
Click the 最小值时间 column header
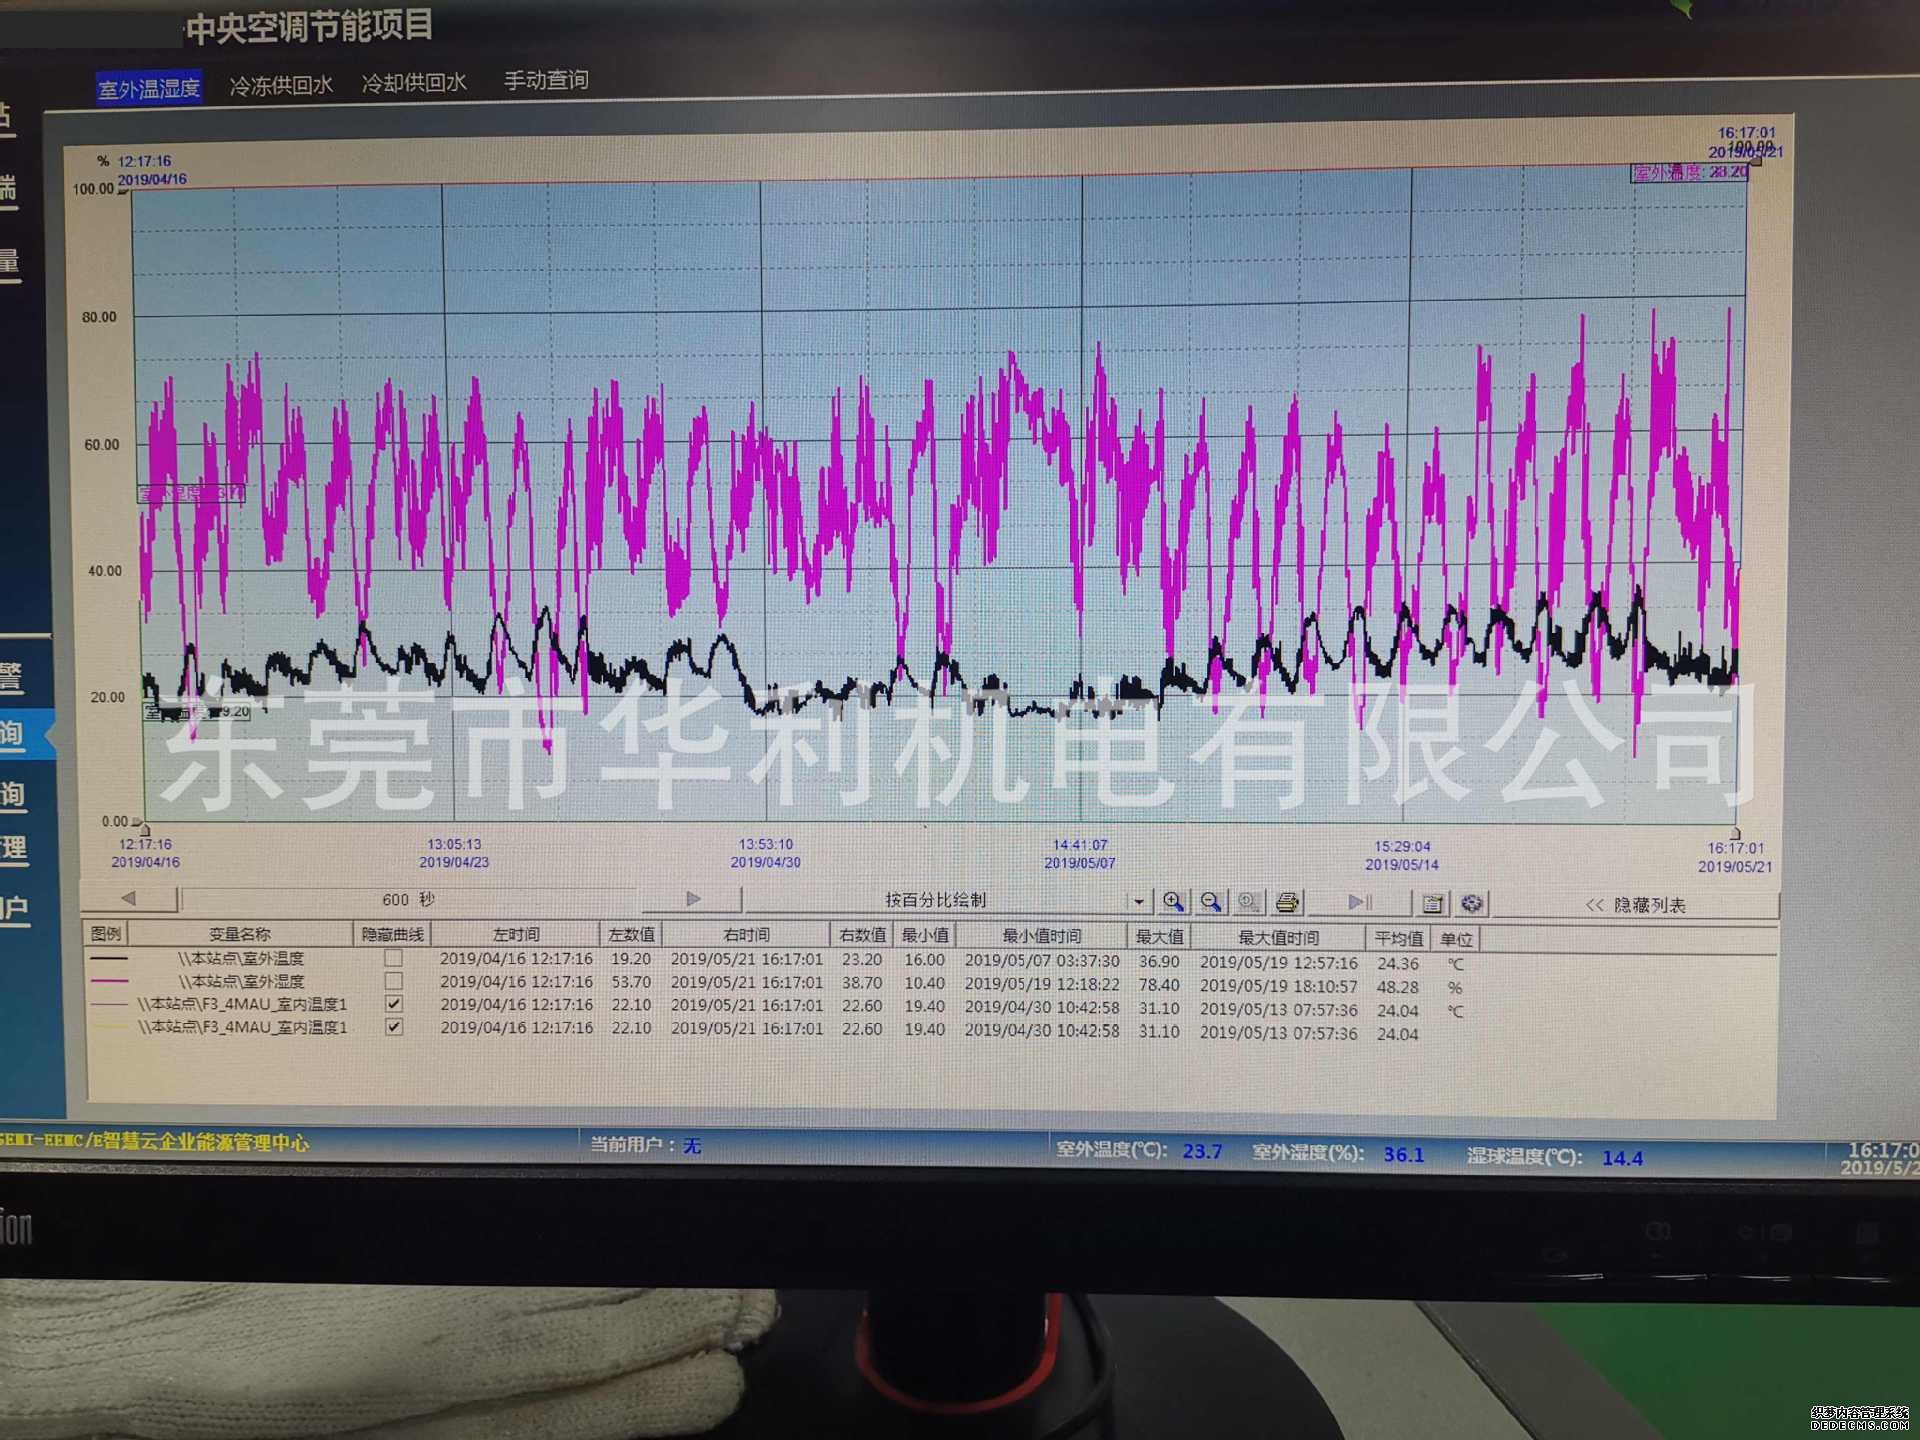click(x=1042, y=936)
